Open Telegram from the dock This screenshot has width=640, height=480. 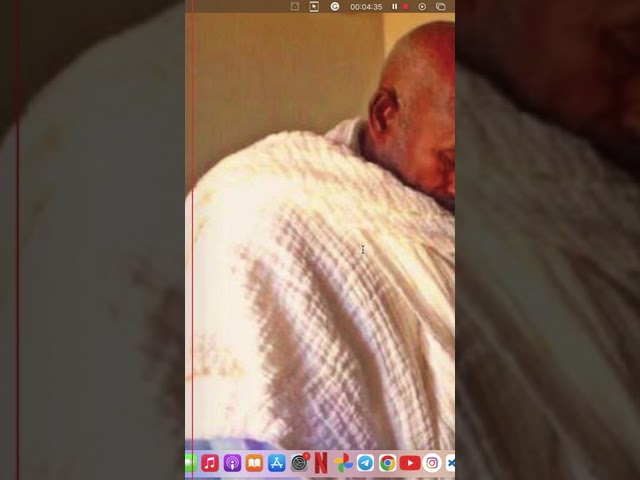365,463
